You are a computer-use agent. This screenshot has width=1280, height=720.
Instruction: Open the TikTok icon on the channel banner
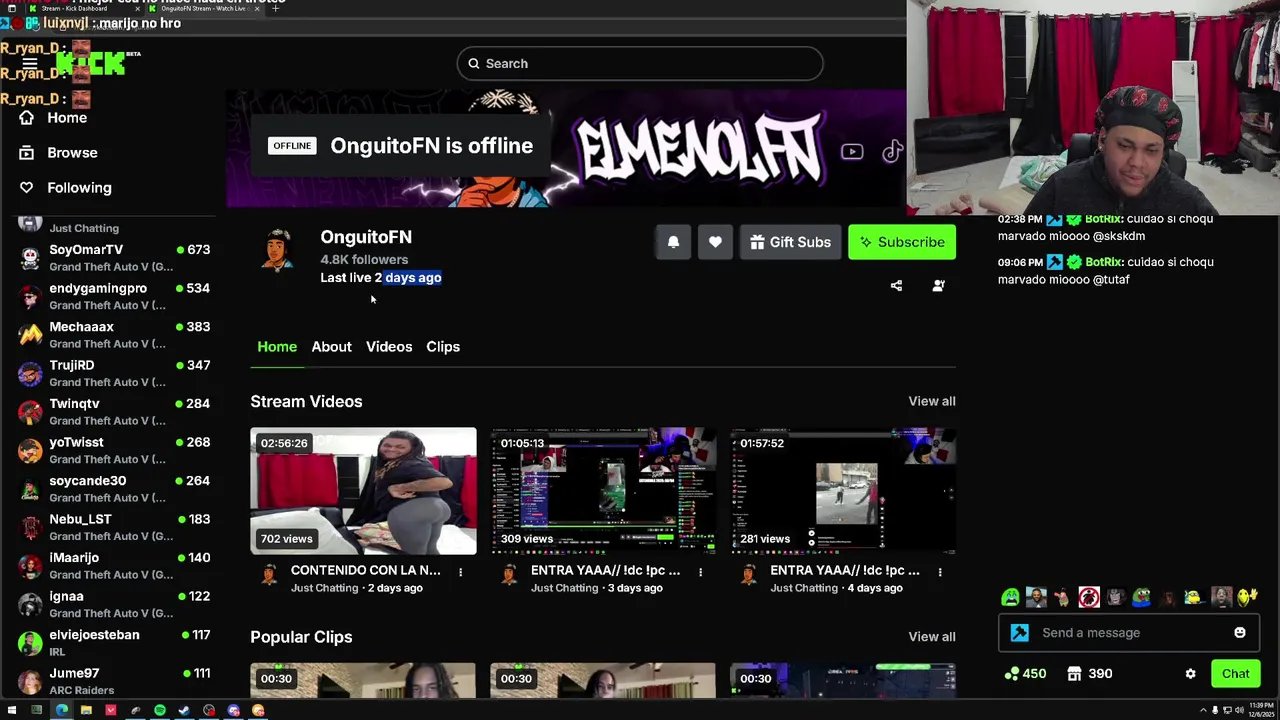[892, 152]
